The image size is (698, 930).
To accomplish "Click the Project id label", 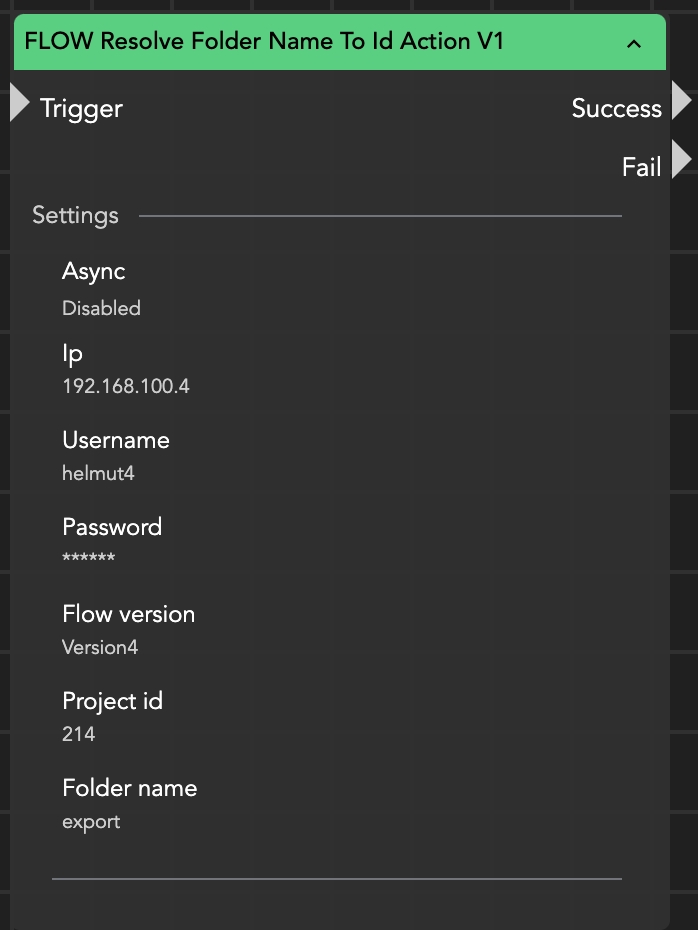I will (112, 701).
